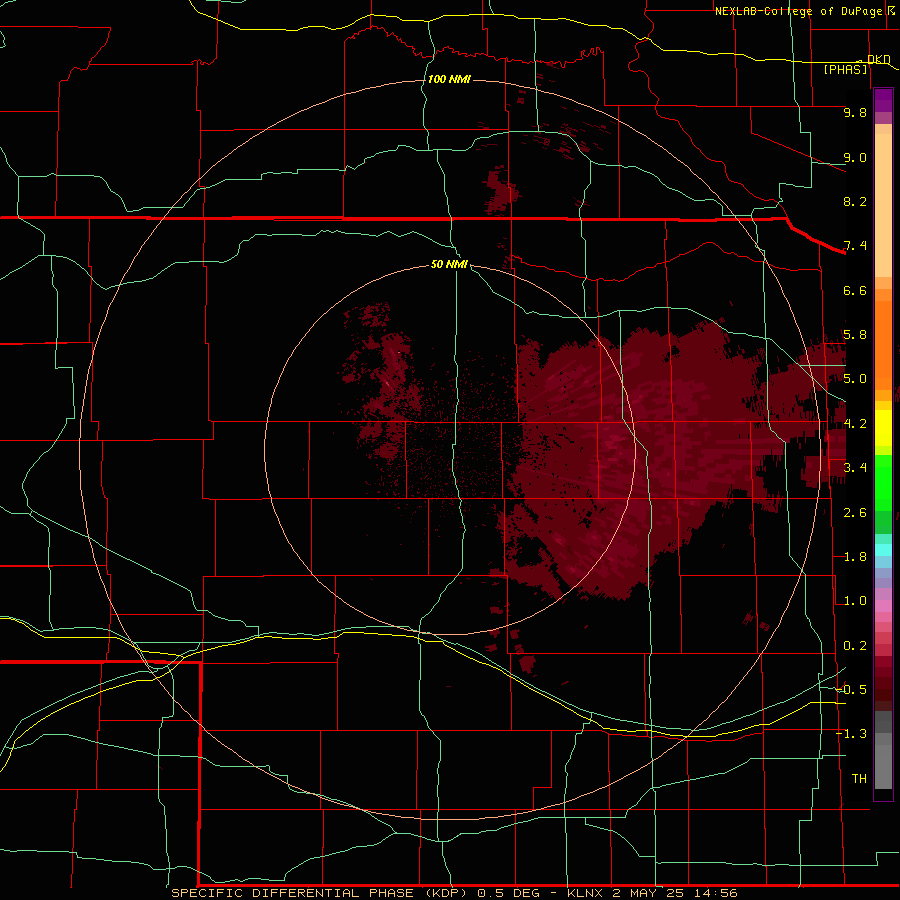The image size is (900, 900).
Task: Click the 3.4 value on color scale
Action: click(855, 468)
